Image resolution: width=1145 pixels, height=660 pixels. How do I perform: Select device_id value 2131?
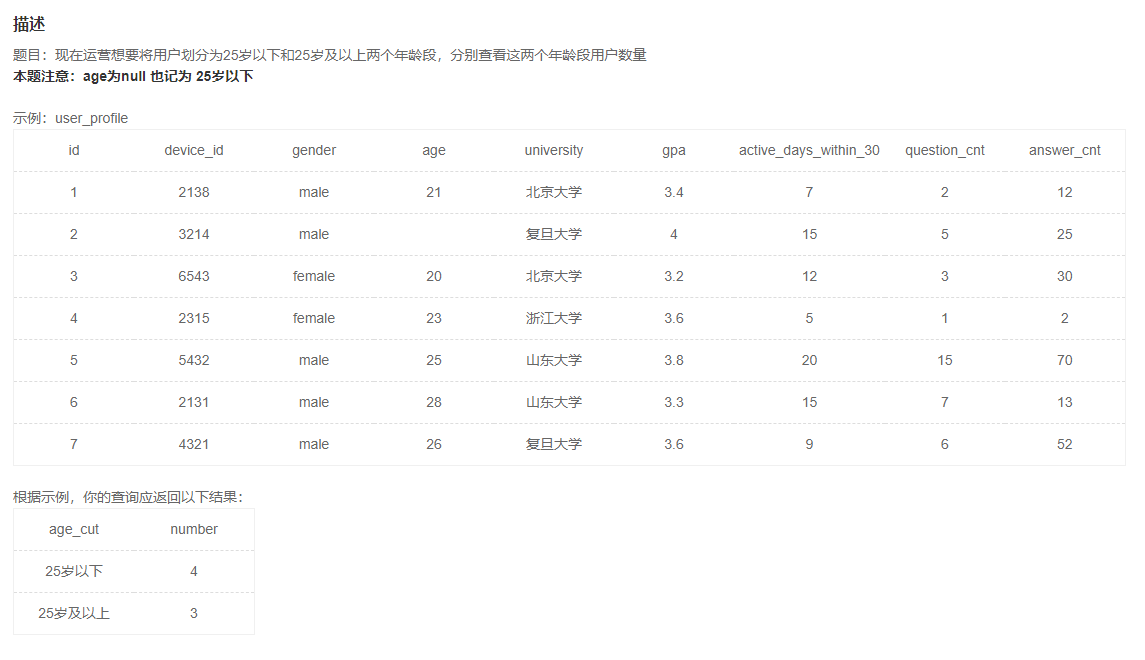[x=194, y=402]
